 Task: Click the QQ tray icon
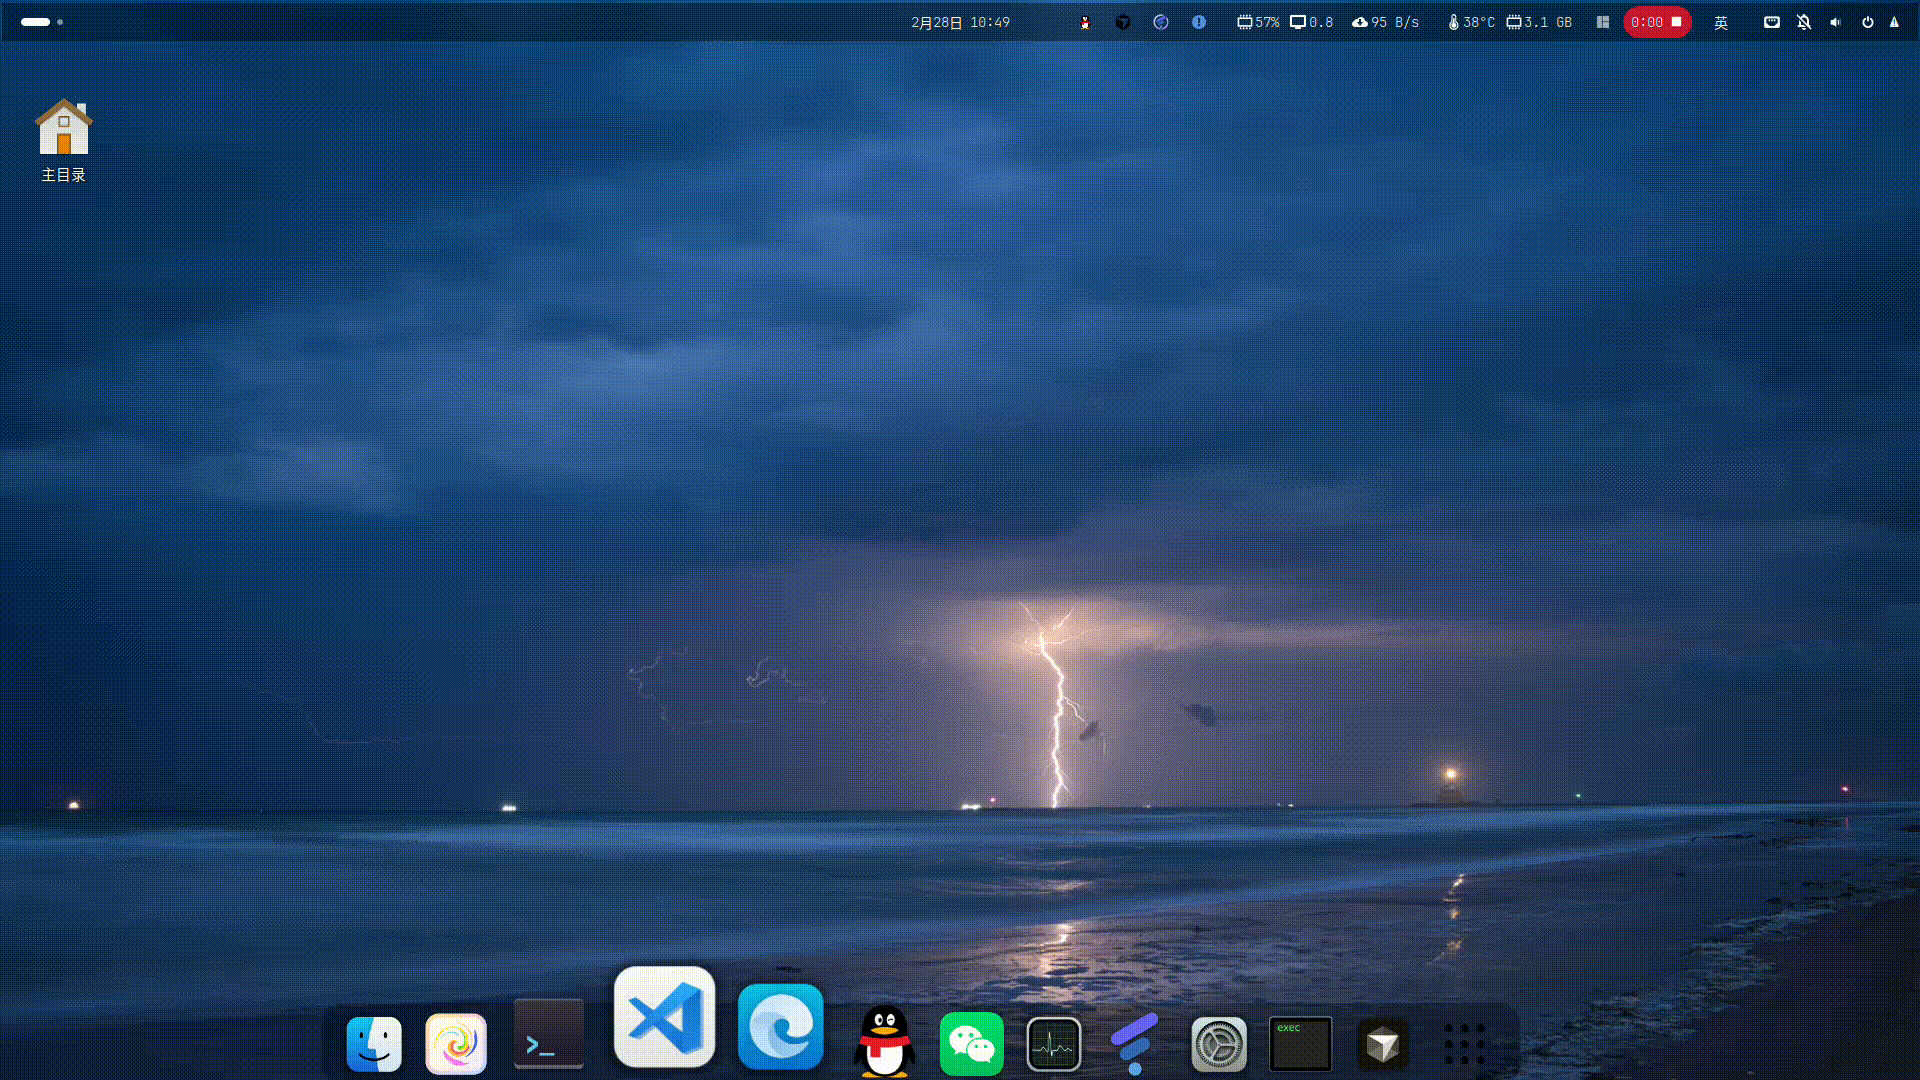(x=1085, y=22)
